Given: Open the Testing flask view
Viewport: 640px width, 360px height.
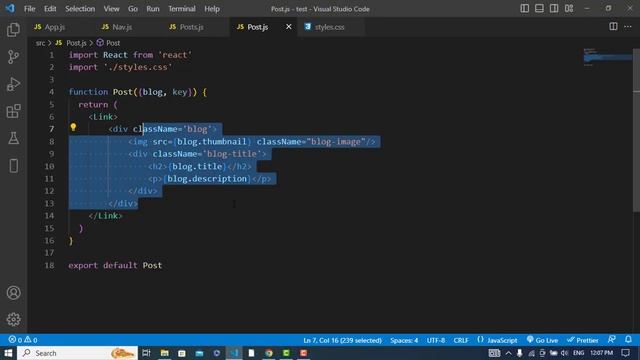Looking at the screenshot, I should [x=13, y=138].
